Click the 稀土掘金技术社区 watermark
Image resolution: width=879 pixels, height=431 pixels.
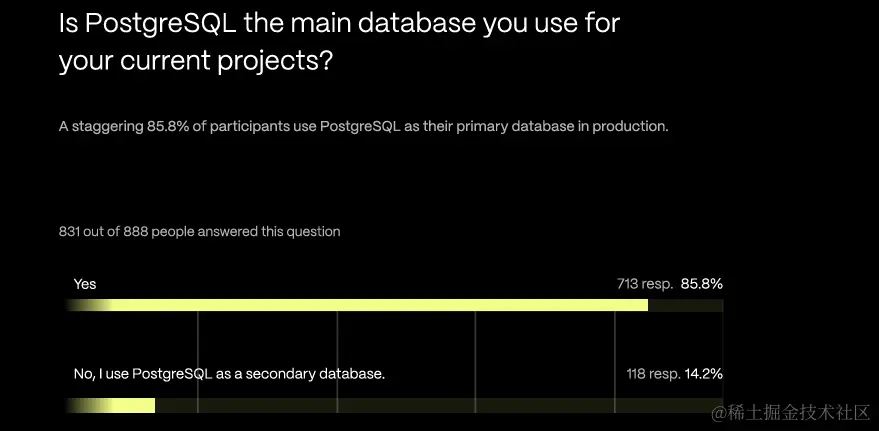(790, 414)
